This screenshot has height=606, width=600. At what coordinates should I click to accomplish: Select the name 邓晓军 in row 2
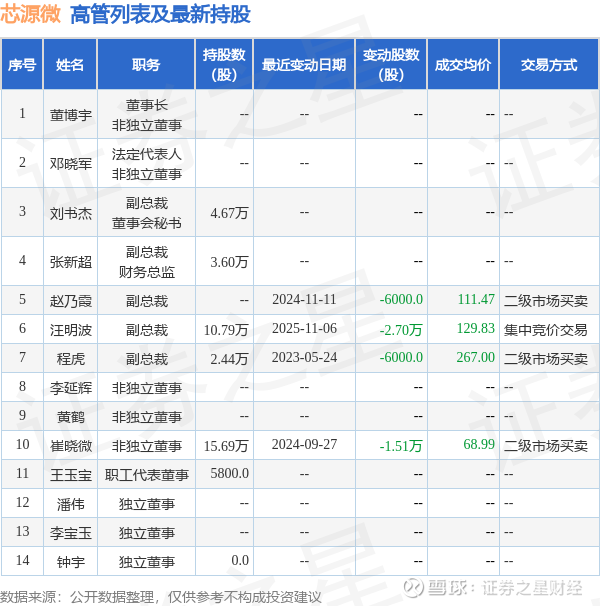click(71, 164)
